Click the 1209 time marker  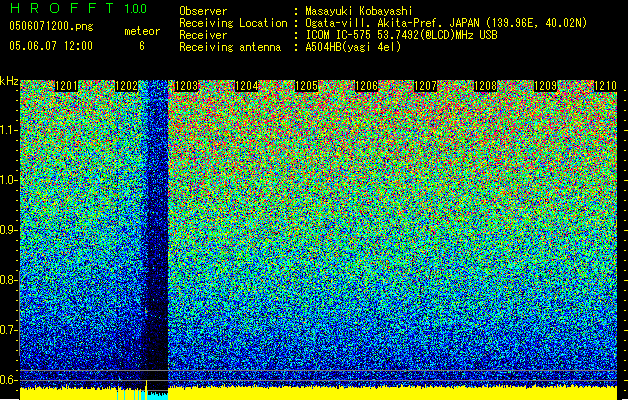pos(545,86)
